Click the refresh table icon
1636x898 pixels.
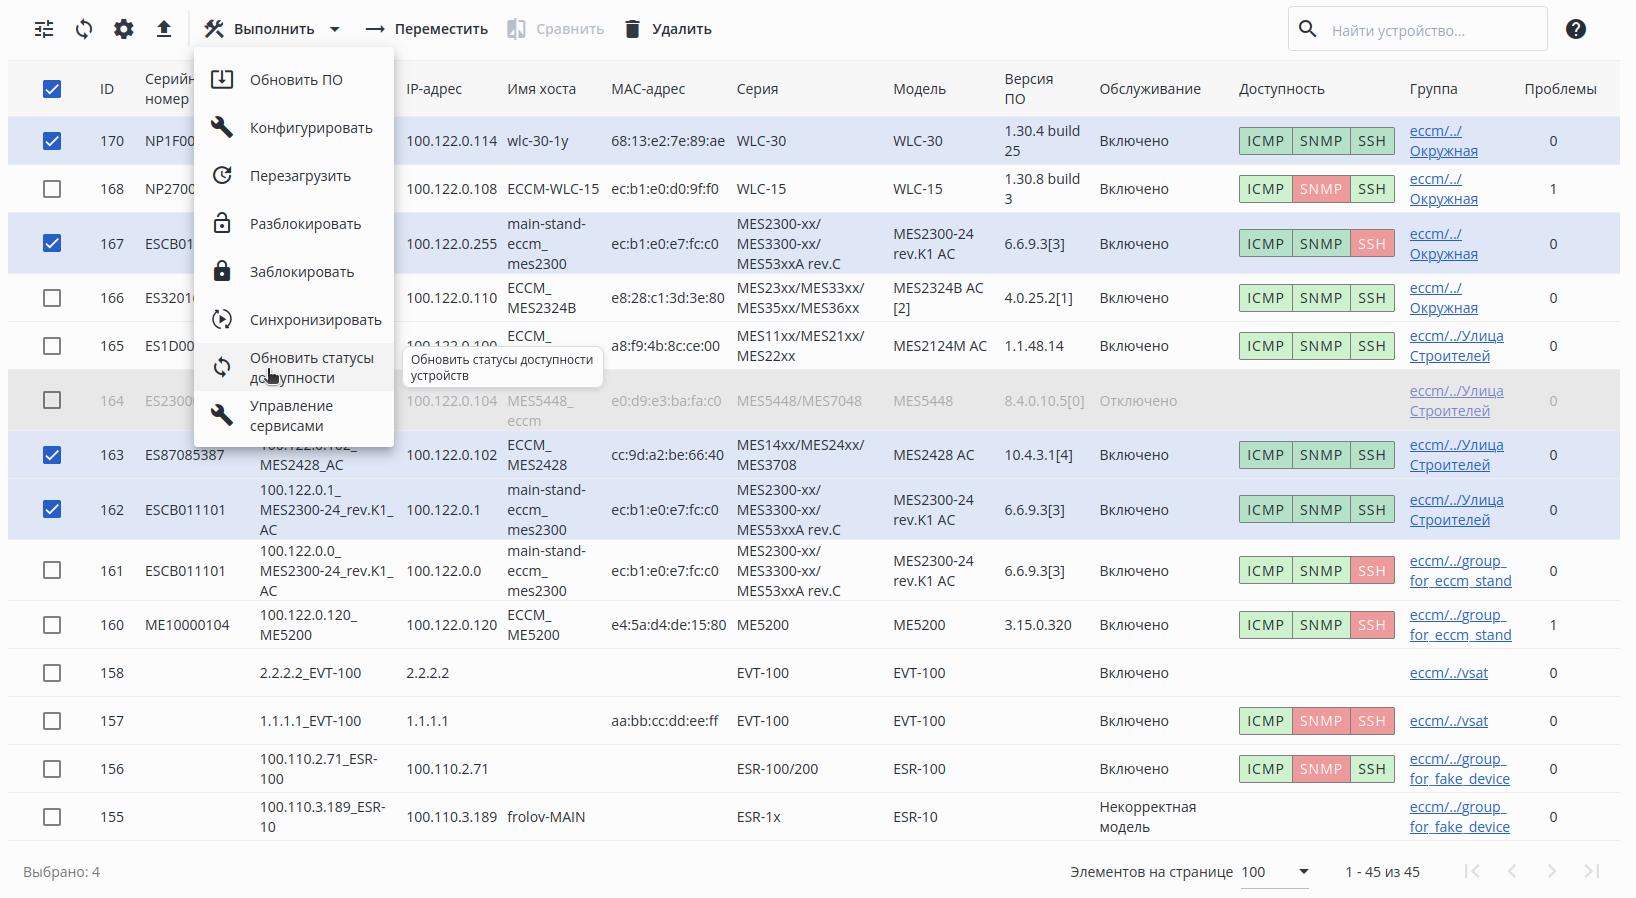point(84,29)
